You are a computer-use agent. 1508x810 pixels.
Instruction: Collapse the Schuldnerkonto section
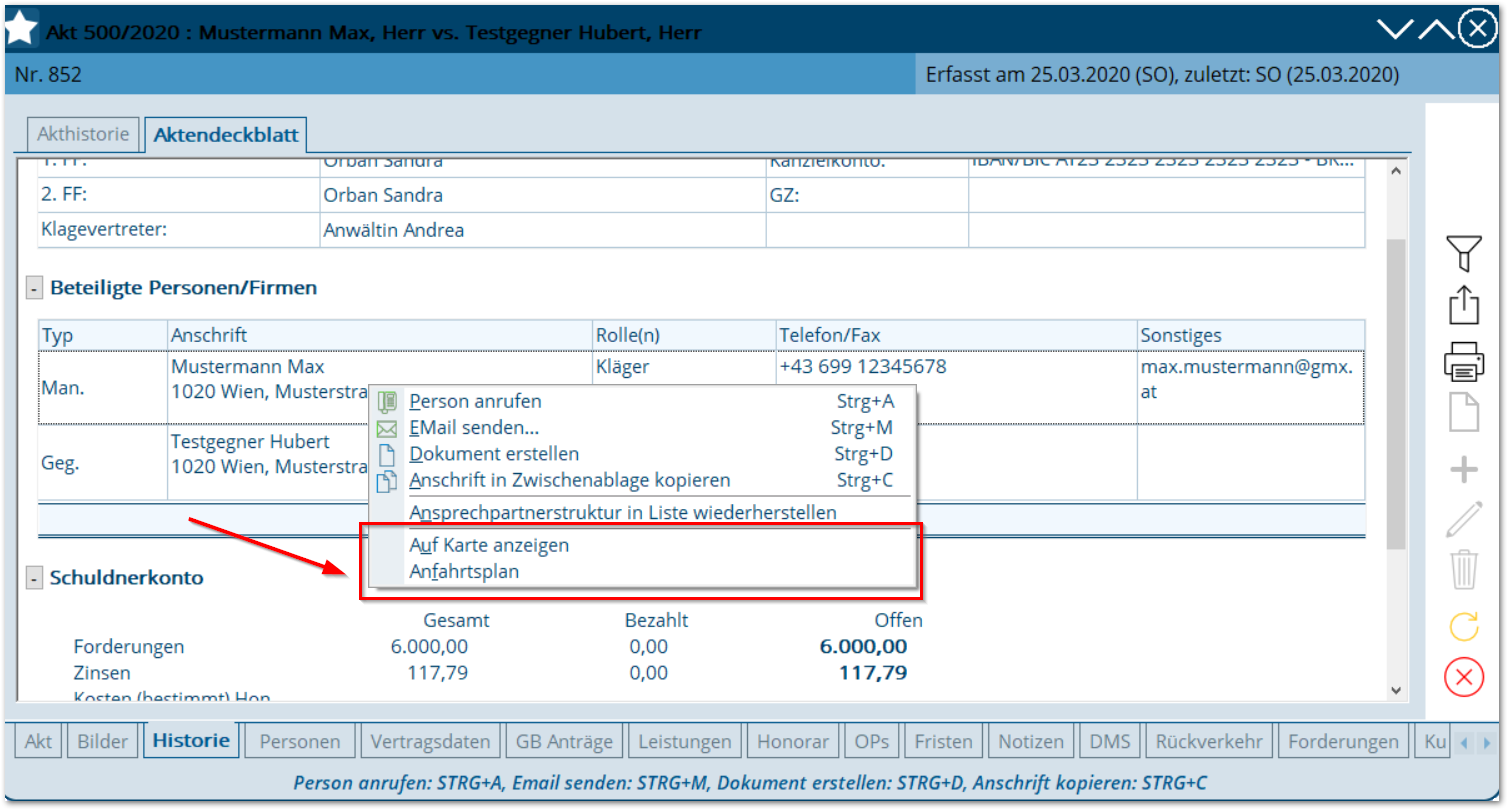coord(34,578)
